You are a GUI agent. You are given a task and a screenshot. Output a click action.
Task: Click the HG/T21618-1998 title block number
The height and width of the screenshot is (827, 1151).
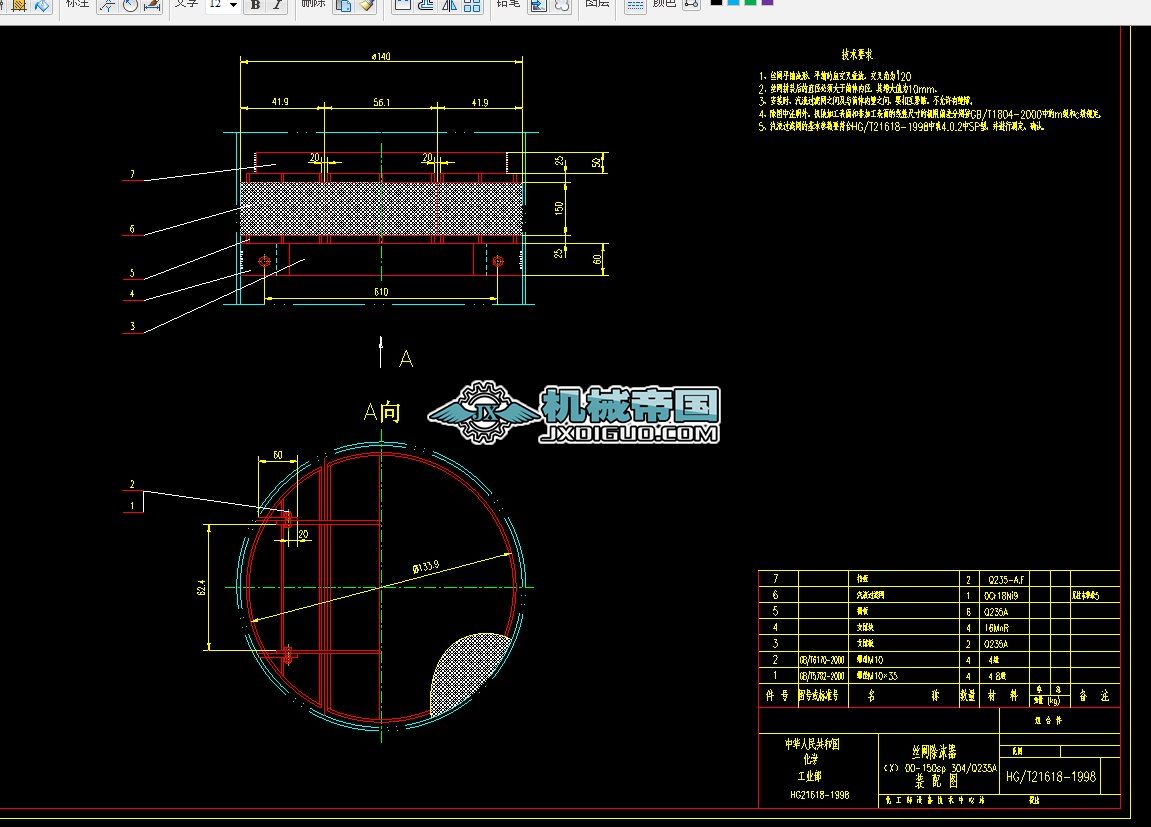click(x=1050, y=776)
